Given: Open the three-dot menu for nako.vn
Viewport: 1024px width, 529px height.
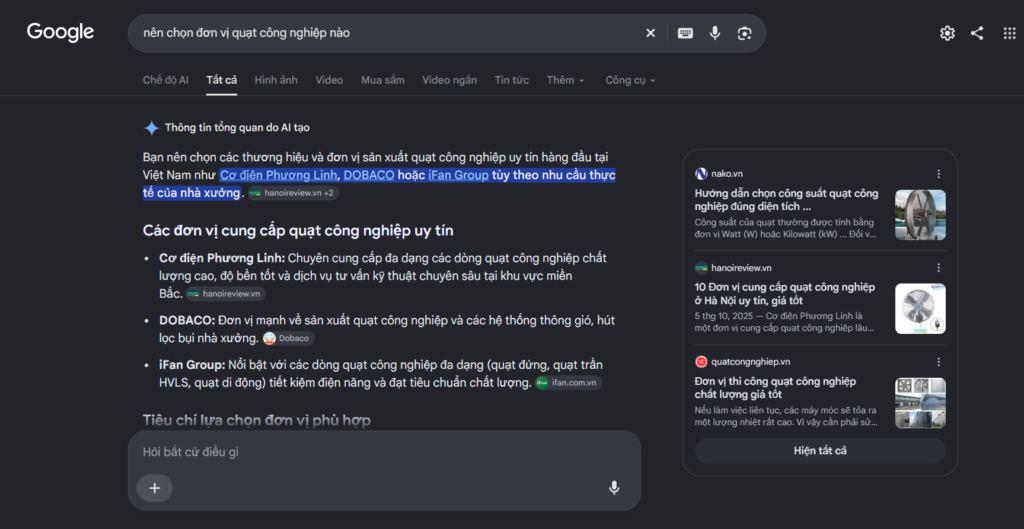Looking at the screenshot, I should (938, 174).
